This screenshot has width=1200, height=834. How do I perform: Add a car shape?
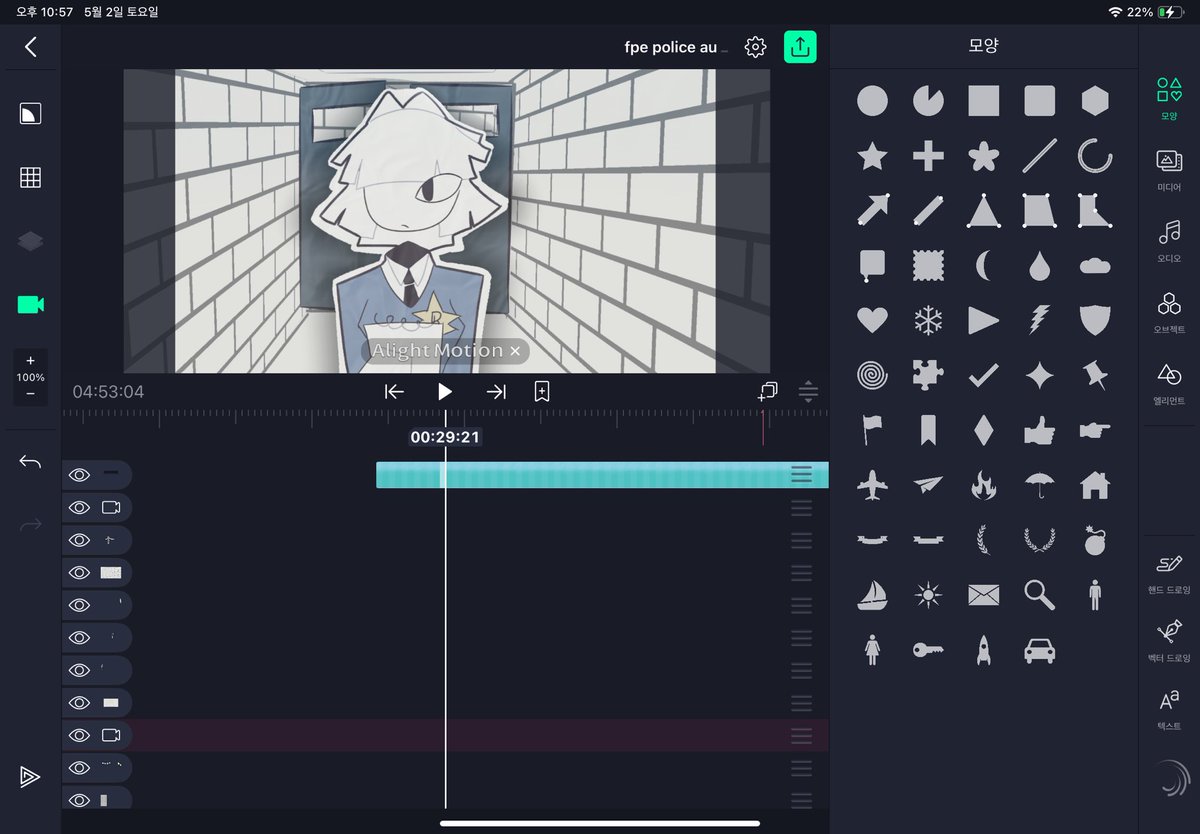(1040, 650)
